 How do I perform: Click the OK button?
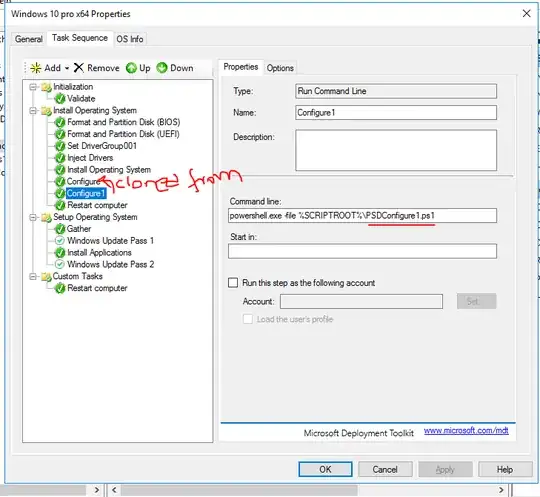(325, 469)
